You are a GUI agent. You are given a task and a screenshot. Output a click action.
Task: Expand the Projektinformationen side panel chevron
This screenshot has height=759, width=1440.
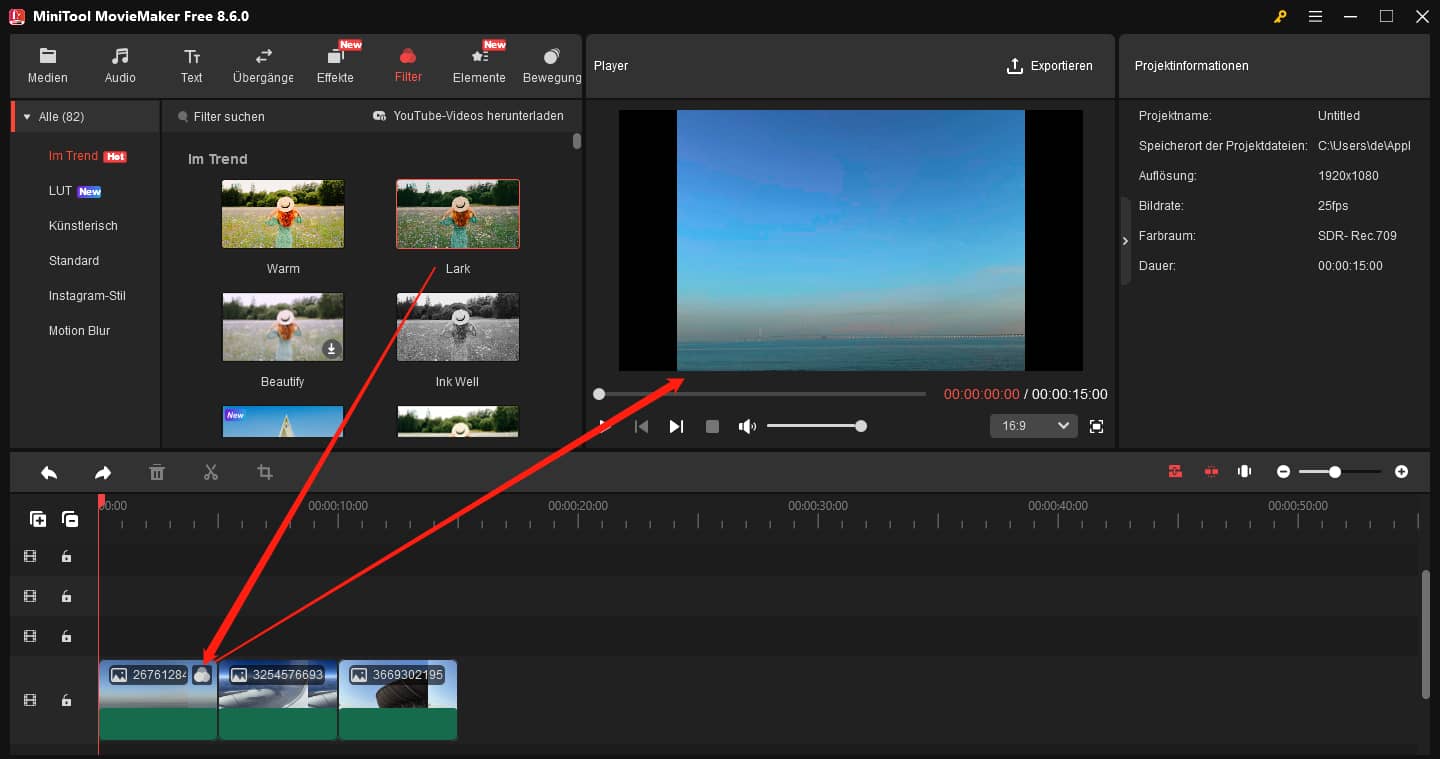(1124, 240)
